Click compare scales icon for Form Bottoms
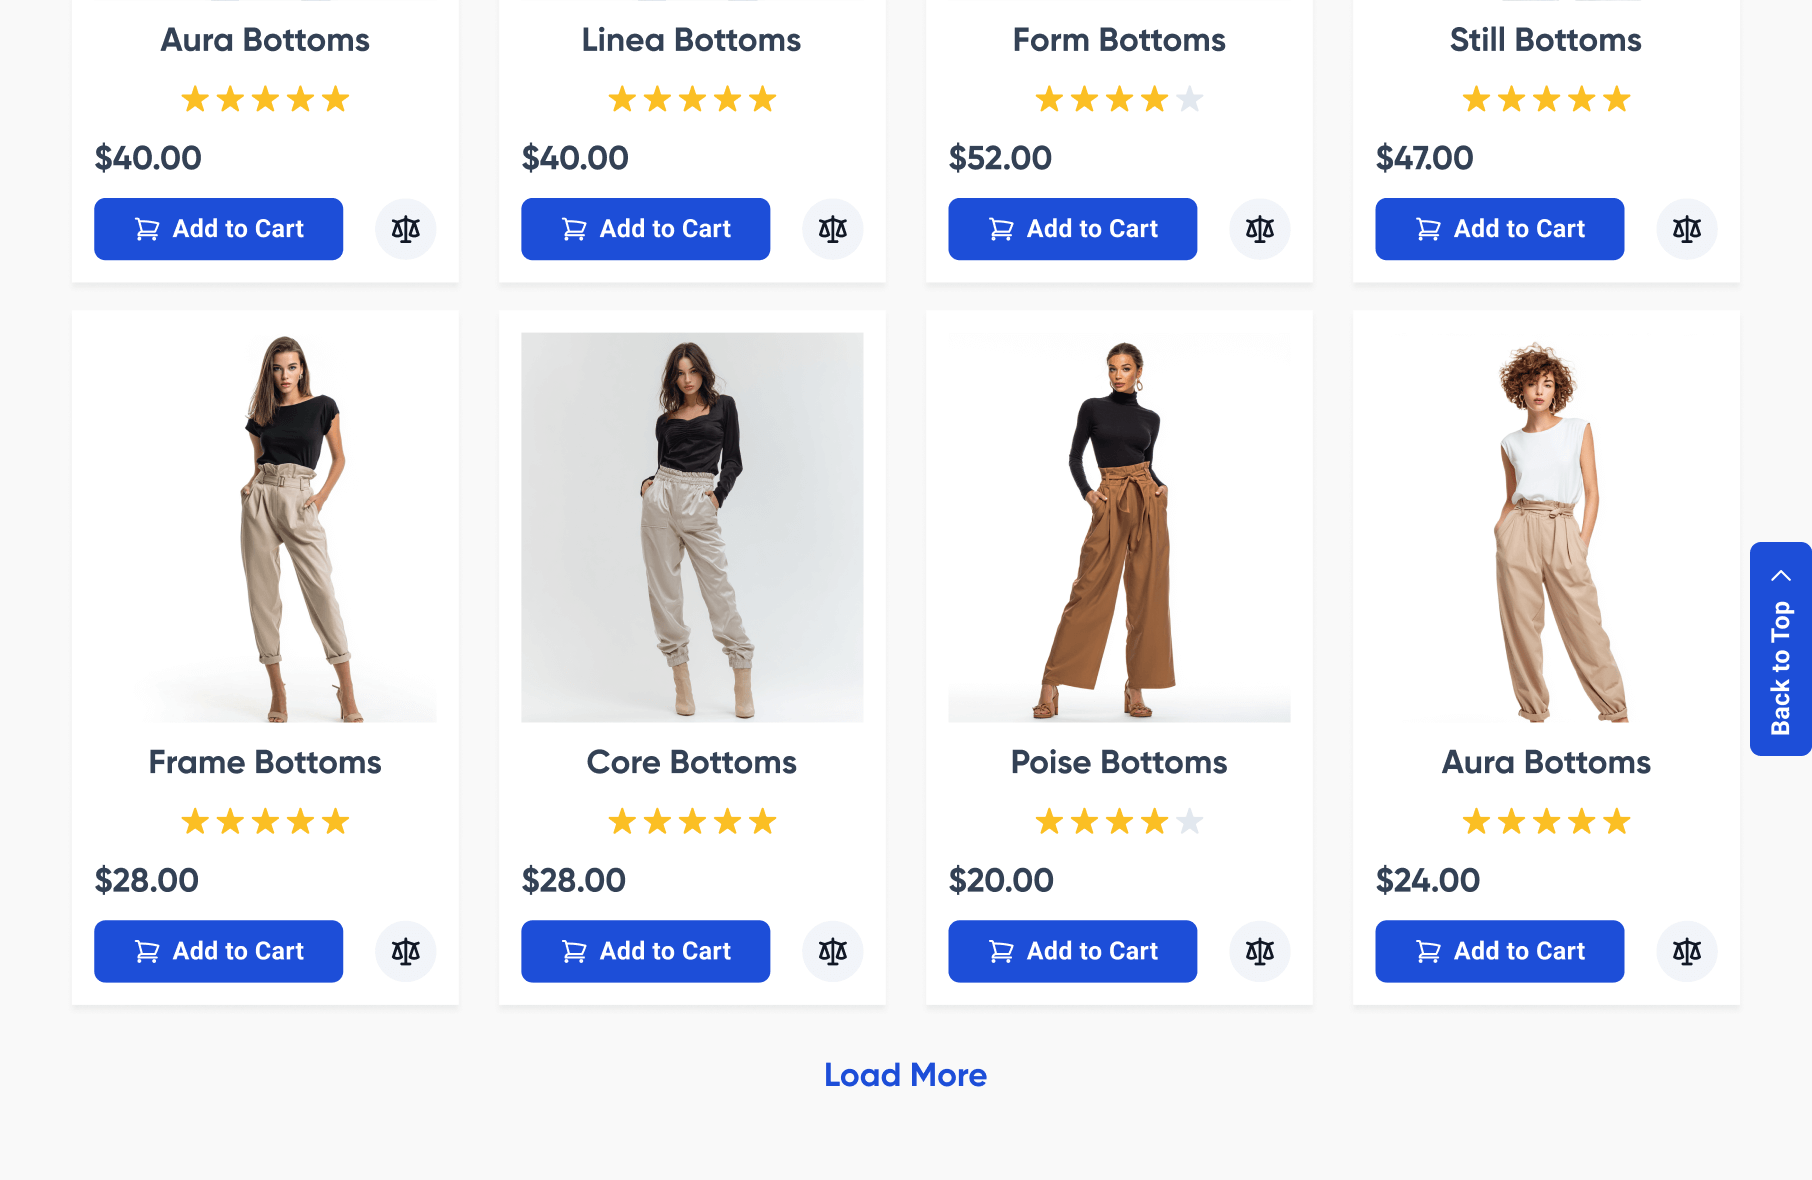This screenshot has width=1812, height=1180. (1259, 229)
